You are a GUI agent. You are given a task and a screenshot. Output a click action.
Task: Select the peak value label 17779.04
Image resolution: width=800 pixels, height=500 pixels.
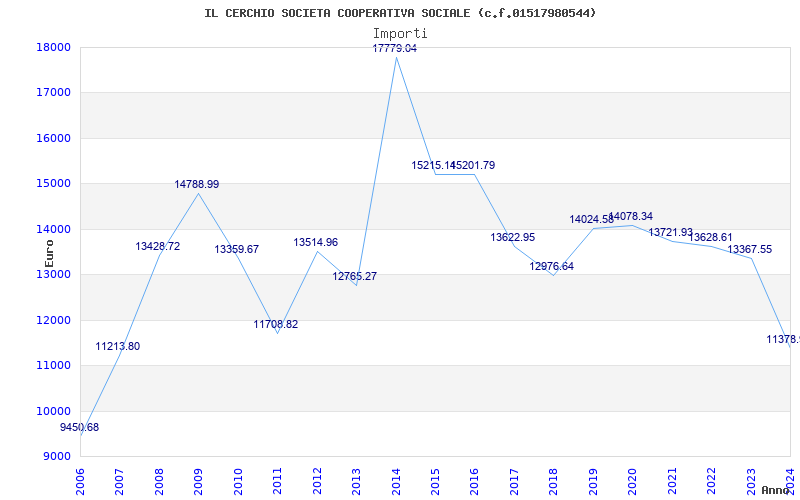pos(395,48)
